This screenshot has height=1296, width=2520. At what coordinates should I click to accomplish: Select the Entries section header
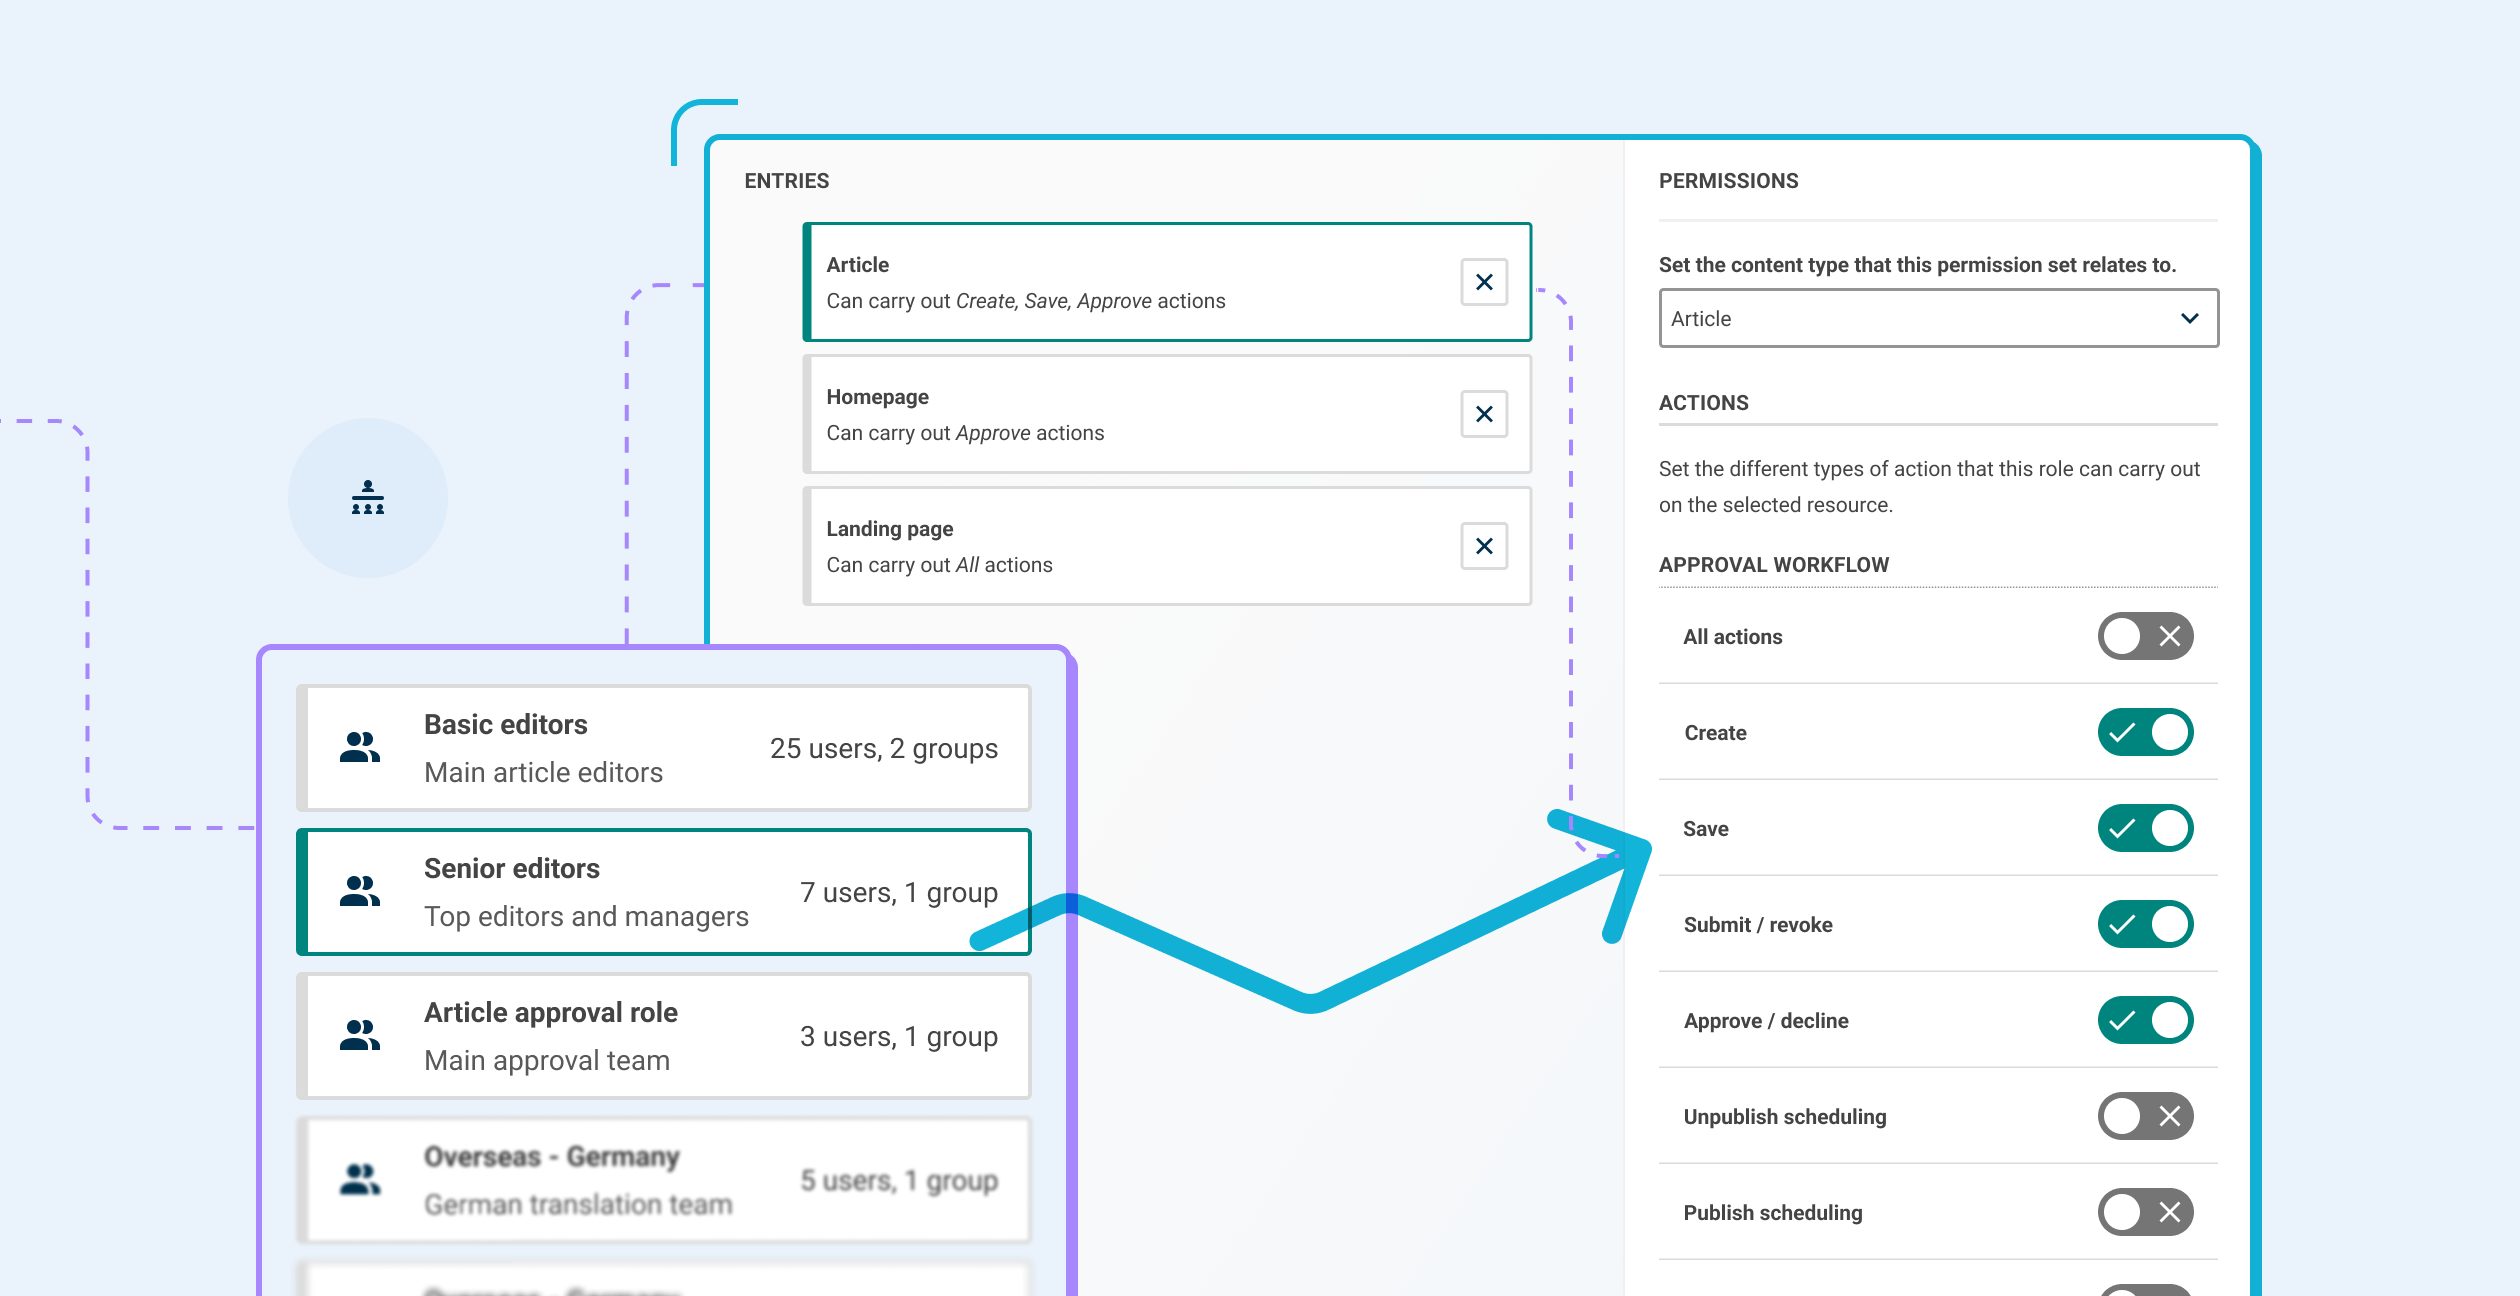point(786,181)
